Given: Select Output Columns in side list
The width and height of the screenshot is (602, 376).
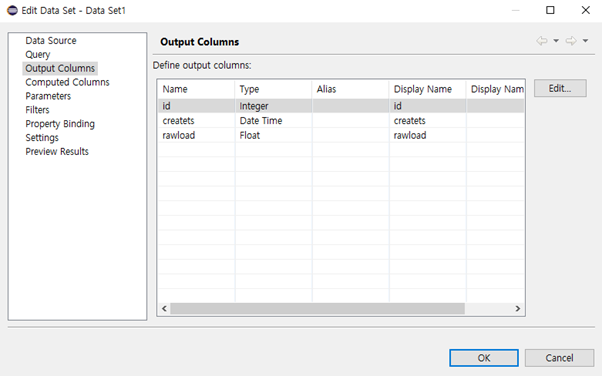Looking at the screenshot, I should (60, 68).
